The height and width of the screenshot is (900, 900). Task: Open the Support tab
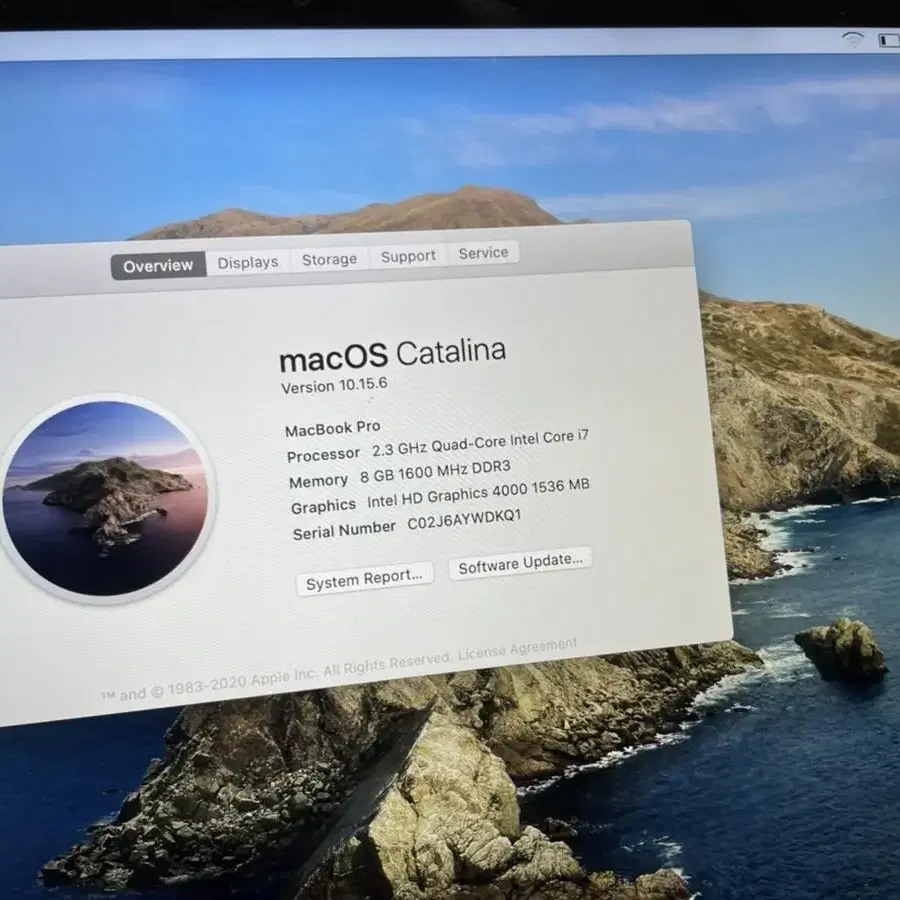[408, 256]
